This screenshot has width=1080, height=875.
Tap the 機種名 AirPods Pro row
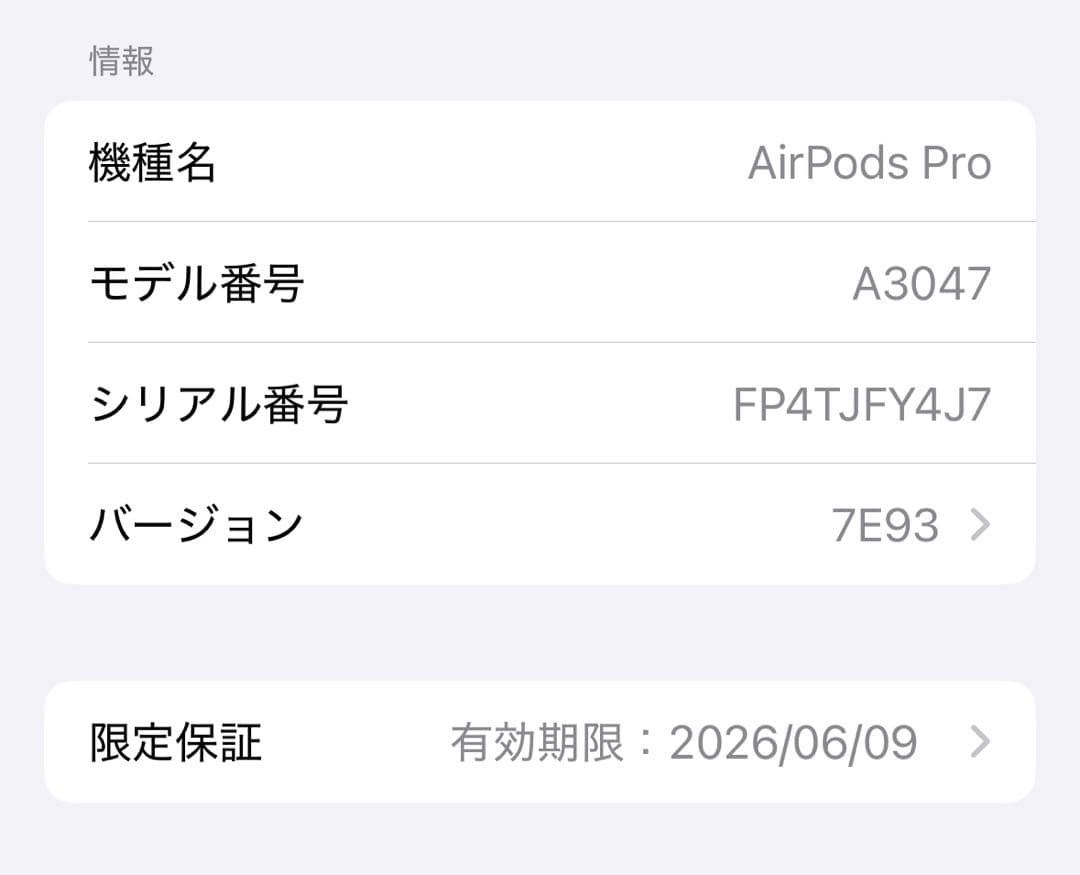click(540, 162)
